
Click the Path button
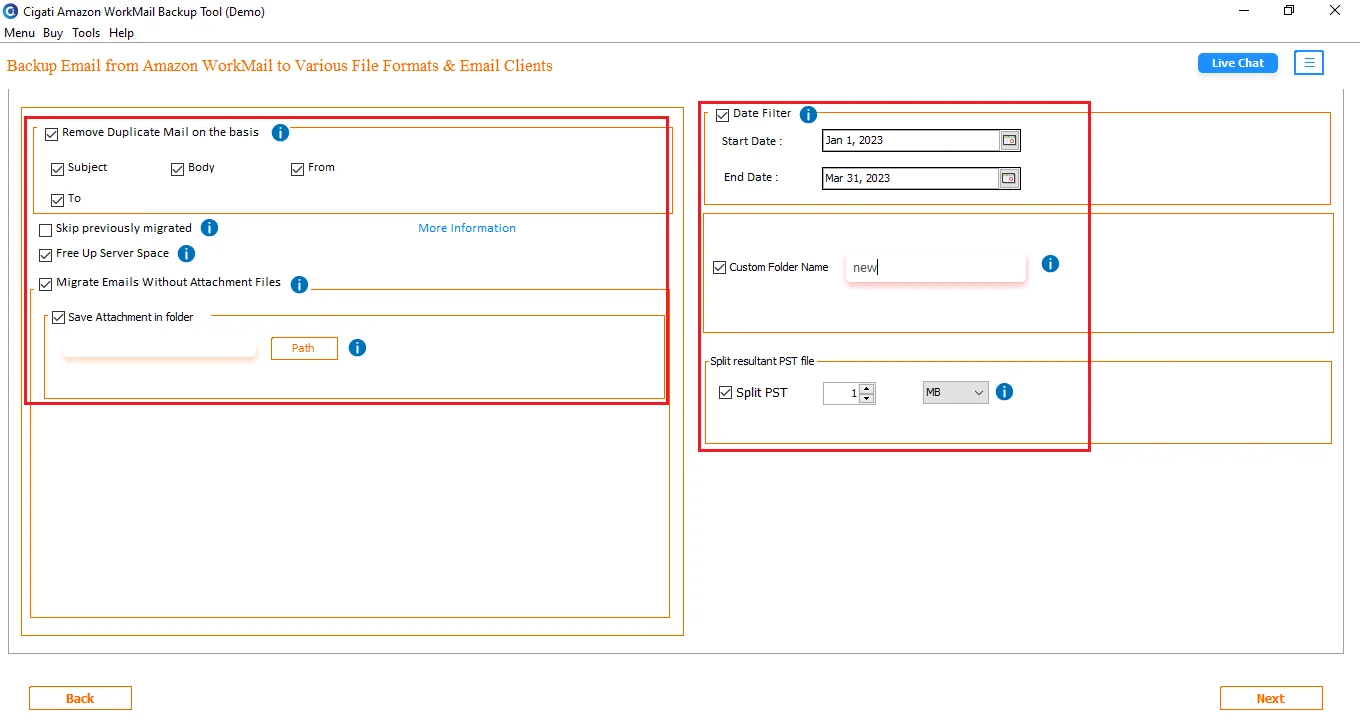(x=304, y=348)
